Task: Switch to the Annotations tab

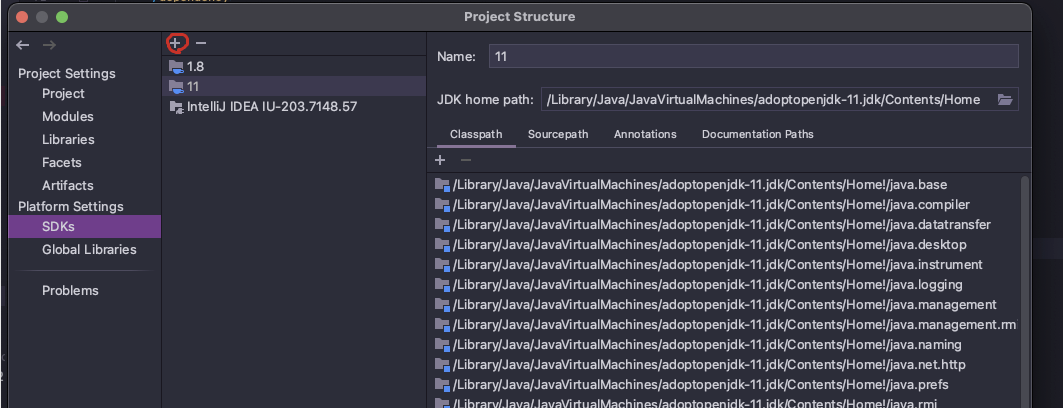Action: pos(645,134)
